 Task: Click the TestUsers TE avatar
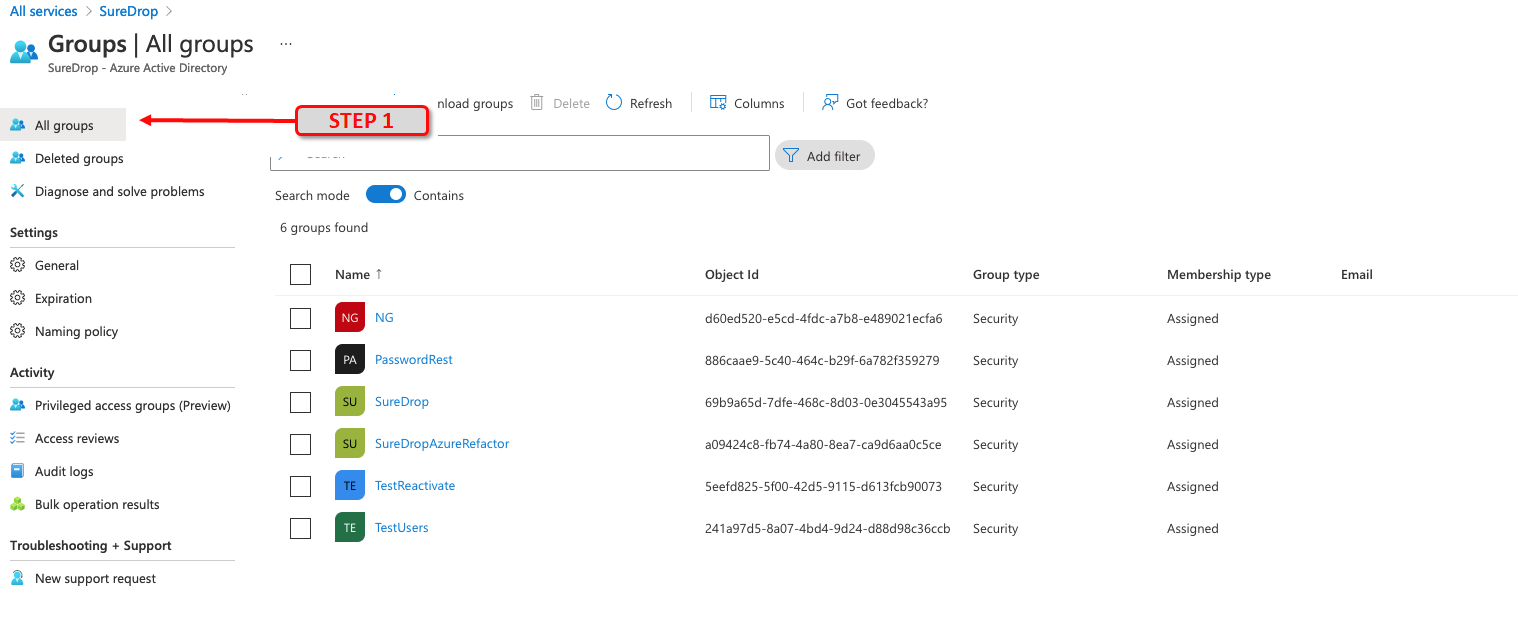(x=350, y=528)
